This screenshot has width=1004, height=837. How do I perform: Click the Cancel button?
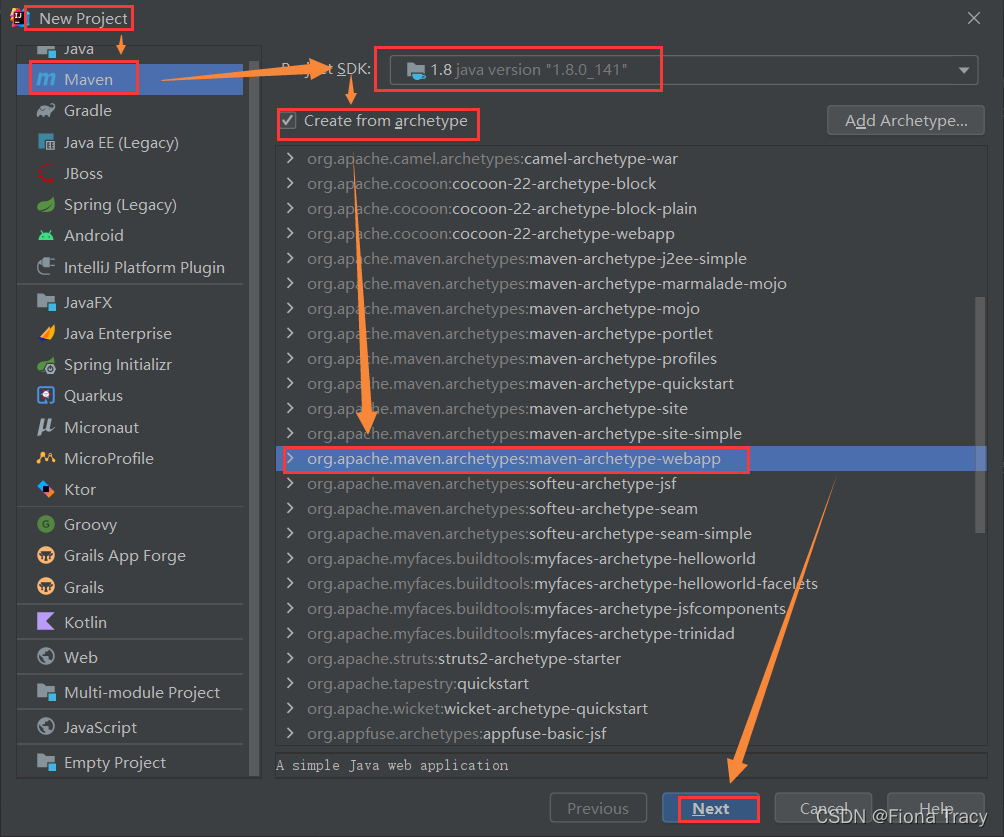click(x=823, y=808)
